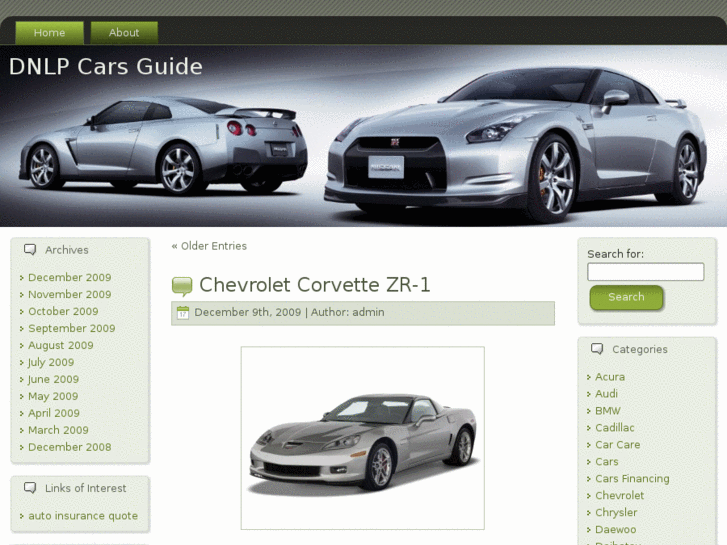Open the Corvette ZR-1 car image
This screenshot has height=545, width=727.
[x=363, y=438]
